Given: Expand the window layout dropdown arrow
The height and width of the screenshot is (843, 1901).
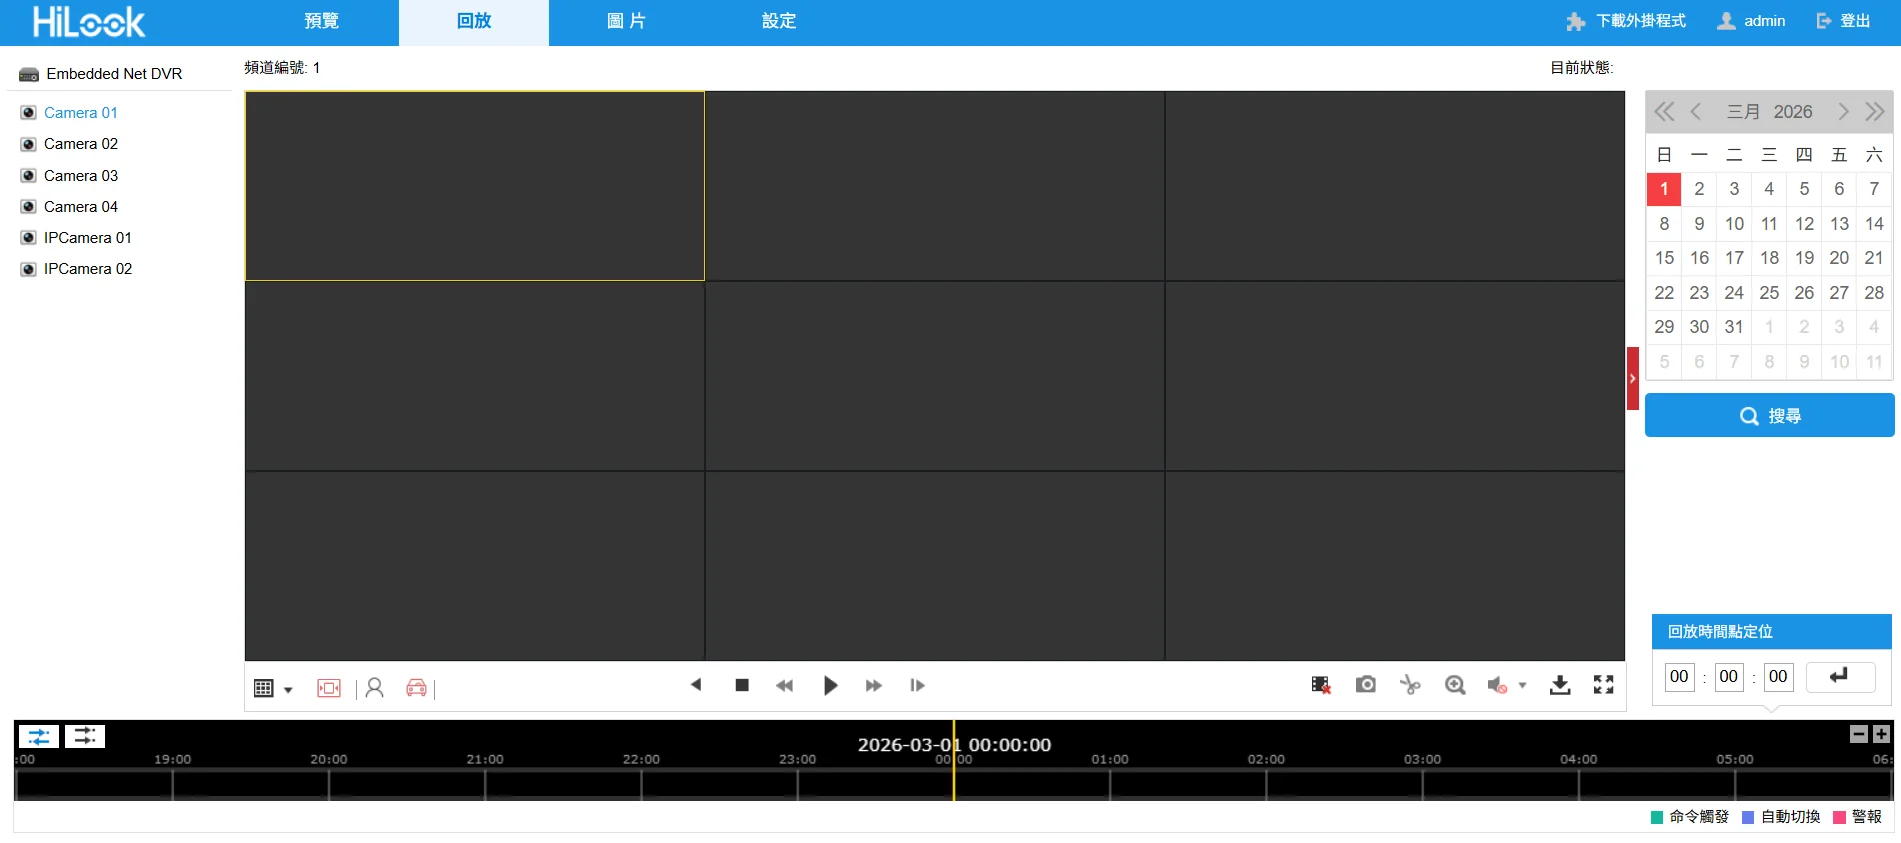Looking at the screenshot, I should tap(288, 690).
